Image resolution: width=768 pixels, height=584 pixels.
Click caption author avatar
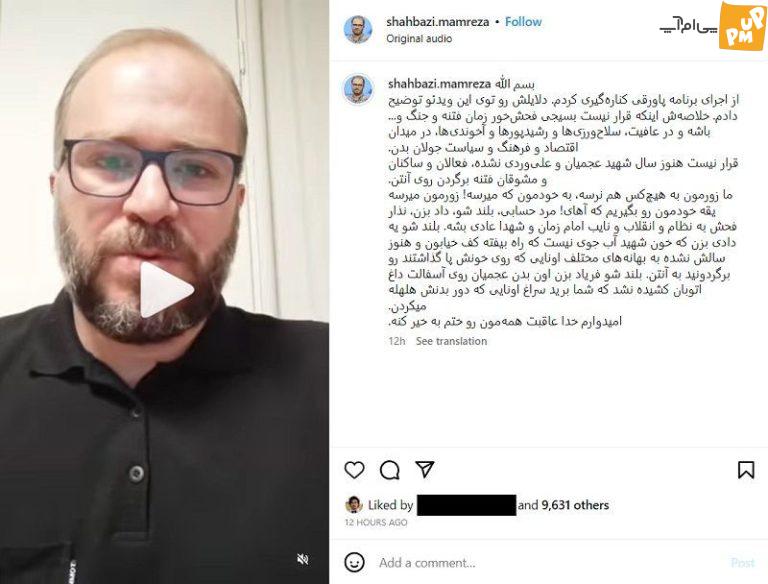[x=358, y=89]
